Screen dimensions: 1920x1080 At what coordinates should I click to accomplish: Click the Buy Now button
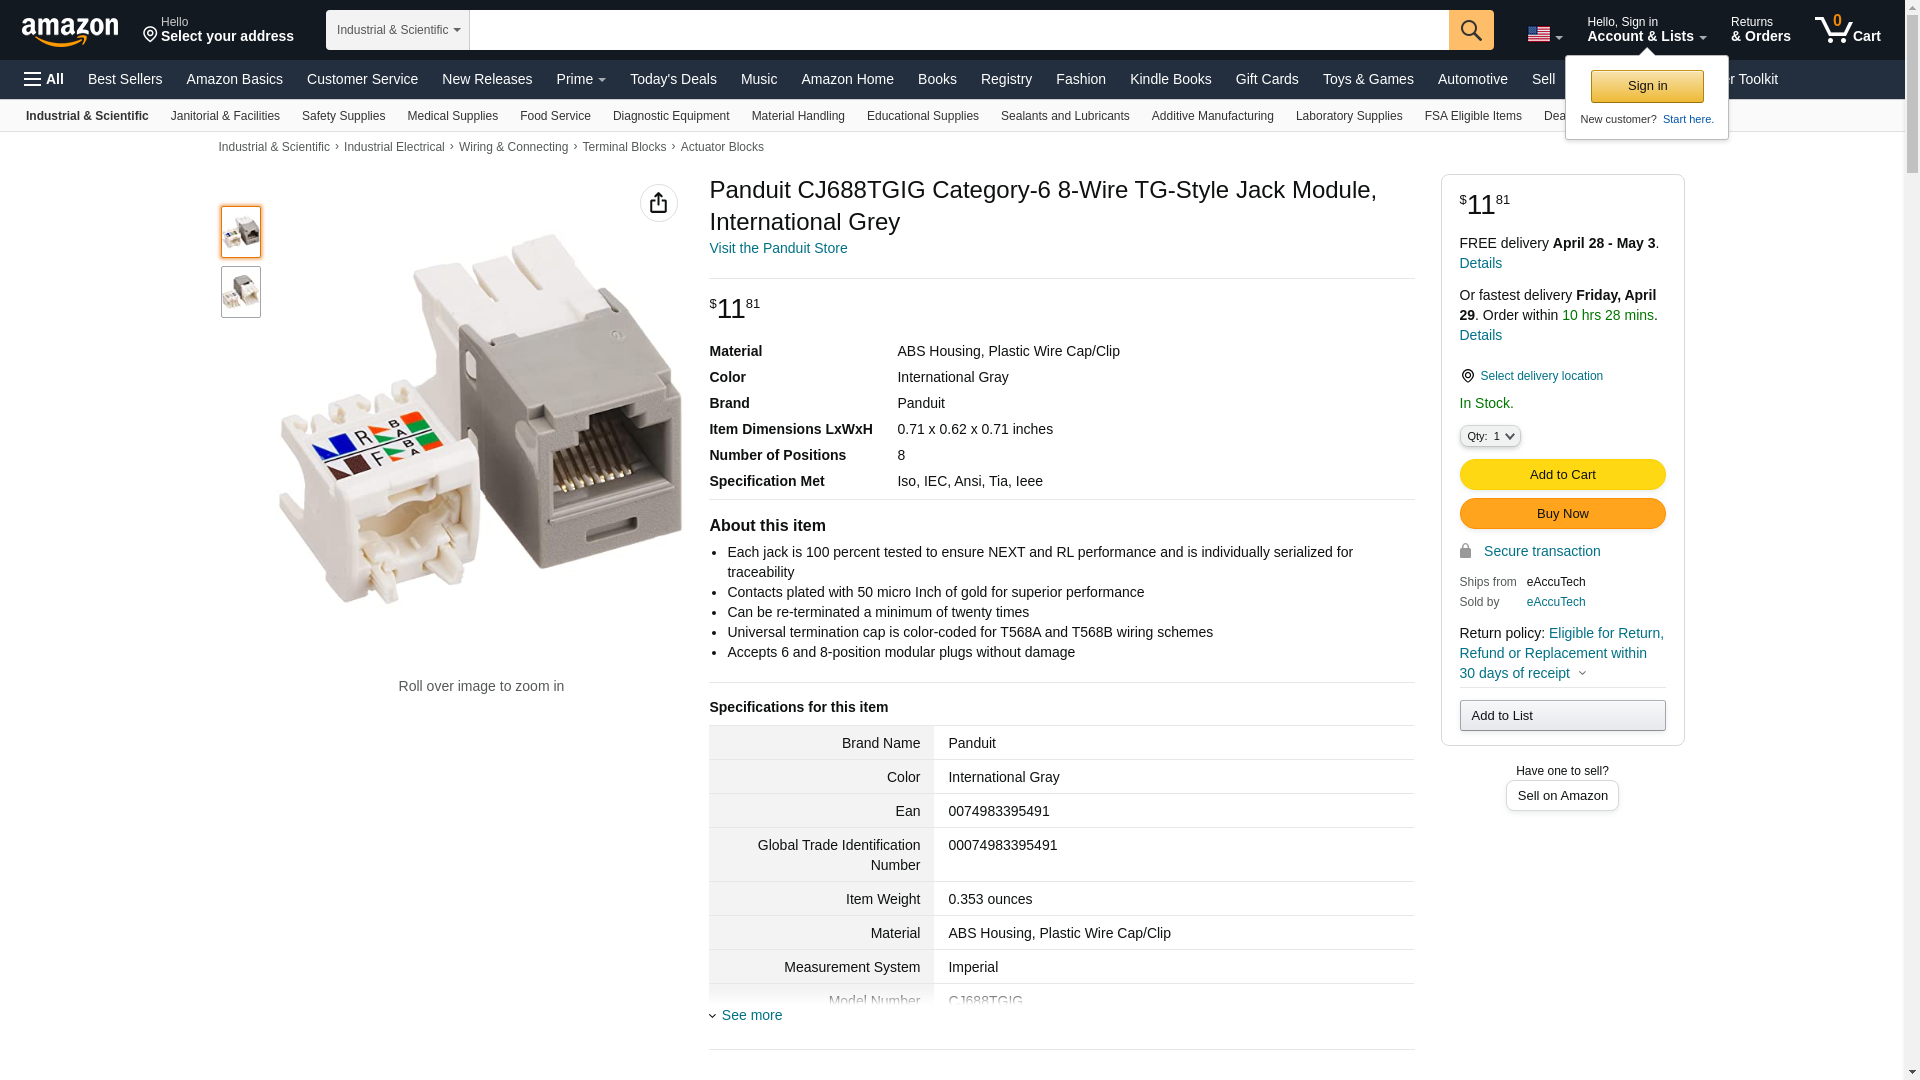1562,514
